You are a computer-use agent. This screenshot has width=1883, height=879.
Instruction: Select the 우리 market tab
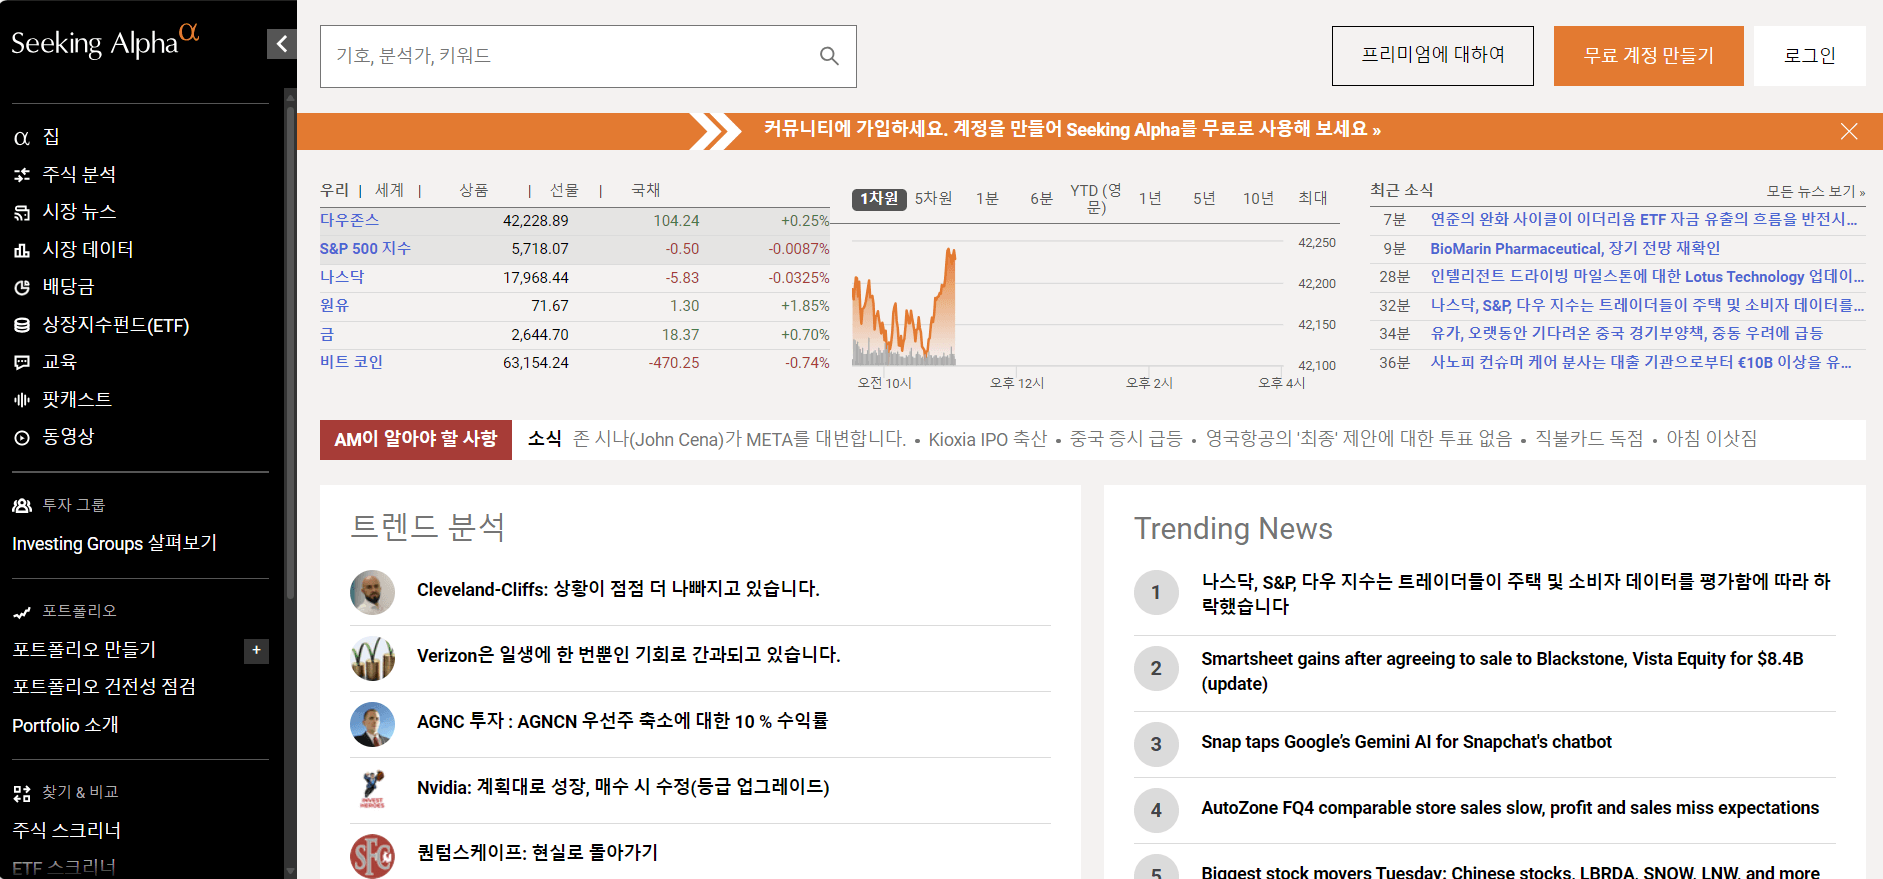click(x=334, y=190)
